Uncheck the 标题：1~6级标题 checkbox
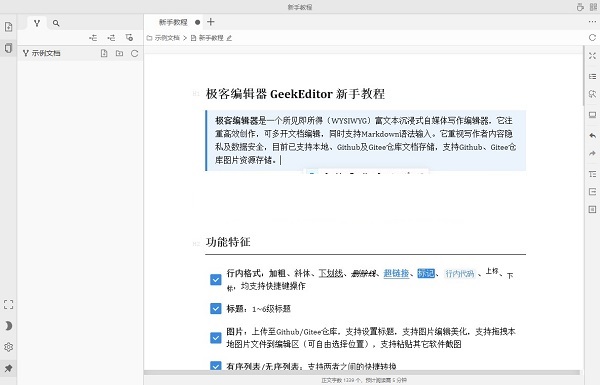Screen dimensions: 600x385 coord(216,308)
